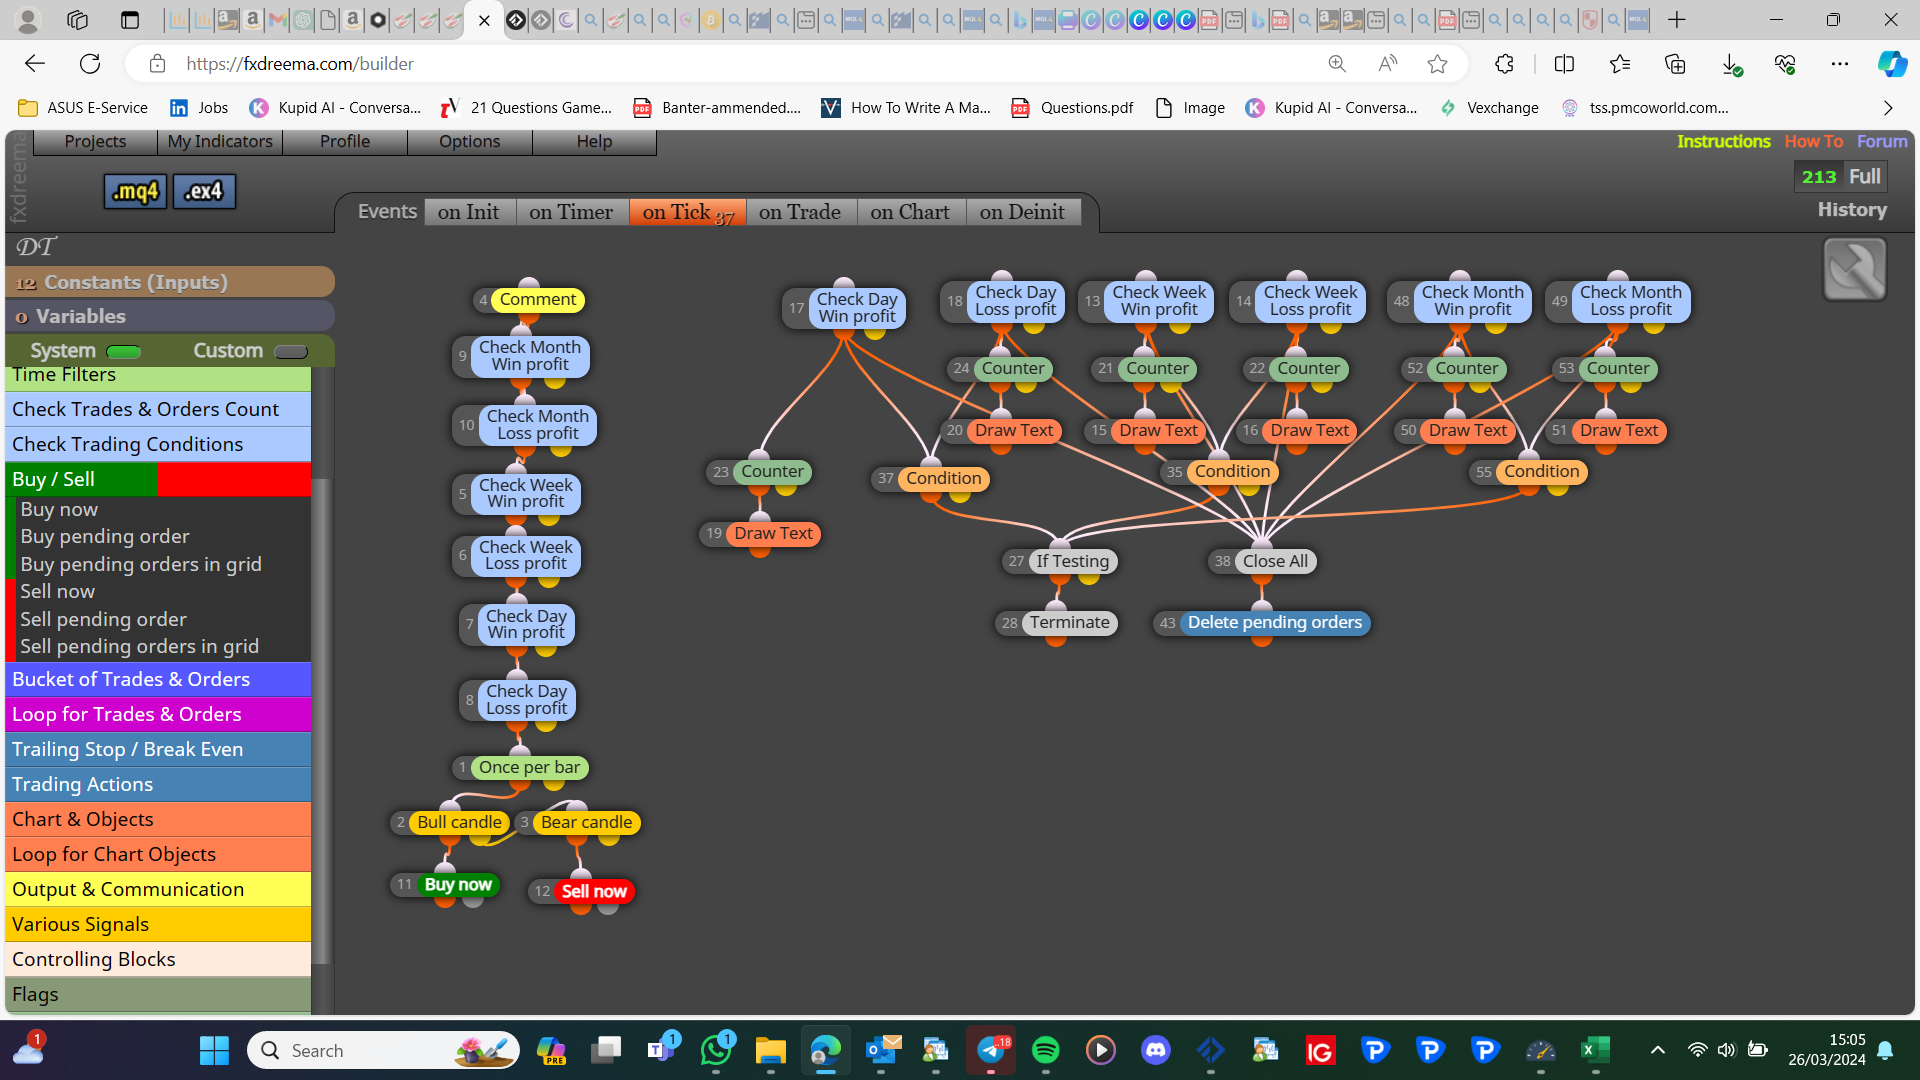Select the If Testing block
The image size is (1920, 1080).
click(1073, 562)
